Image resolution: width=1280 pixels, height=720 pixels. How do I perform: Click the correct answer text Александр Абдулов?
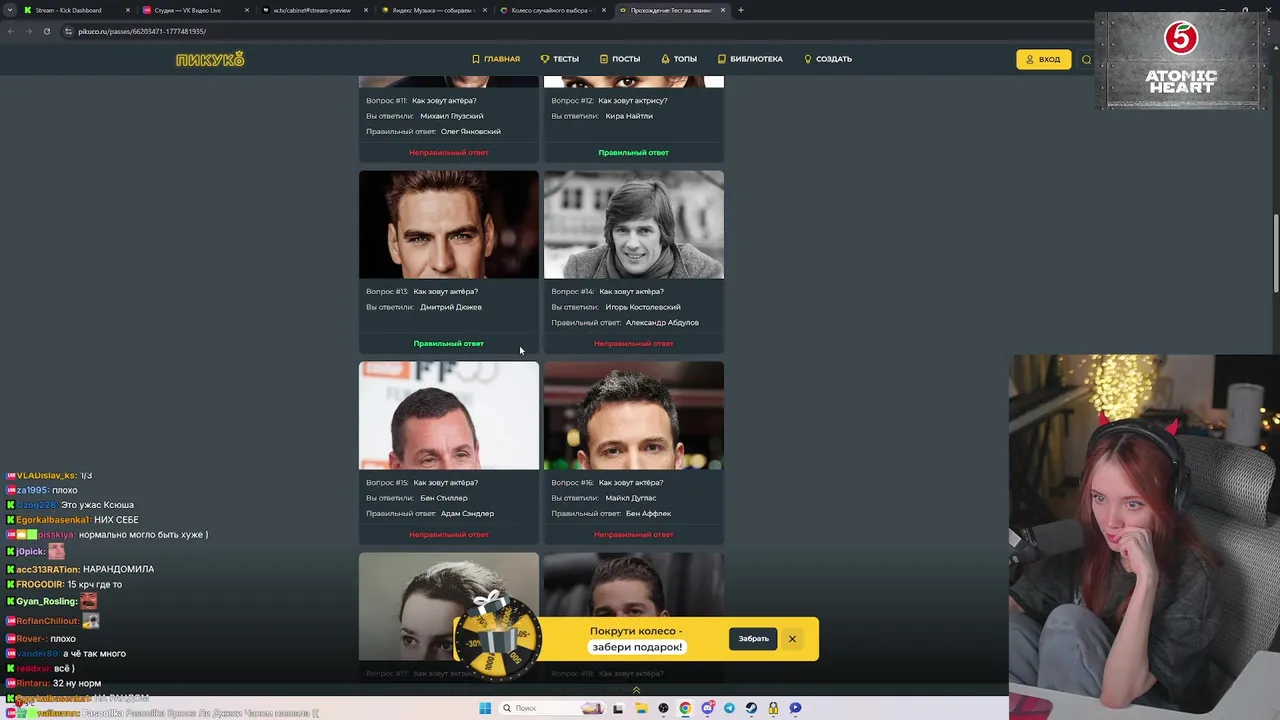point(662,323)
